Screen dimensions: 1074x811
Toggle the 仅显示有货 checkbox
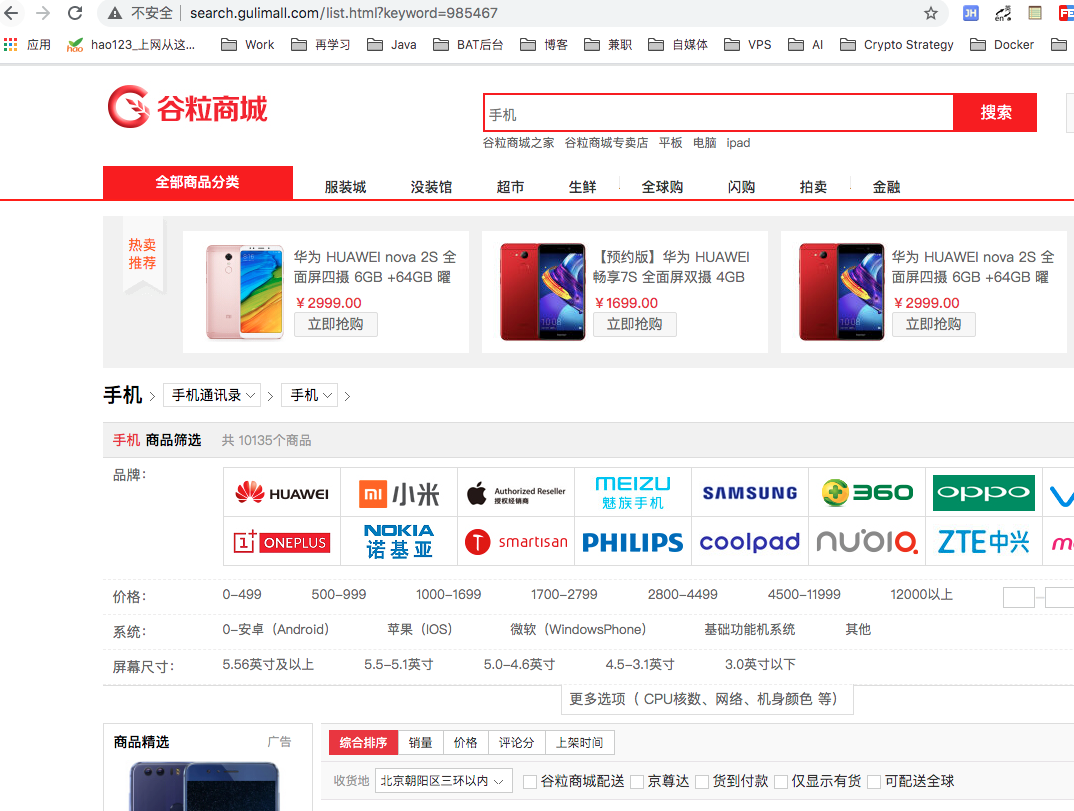pyautogui.click(x=781, y=782)
